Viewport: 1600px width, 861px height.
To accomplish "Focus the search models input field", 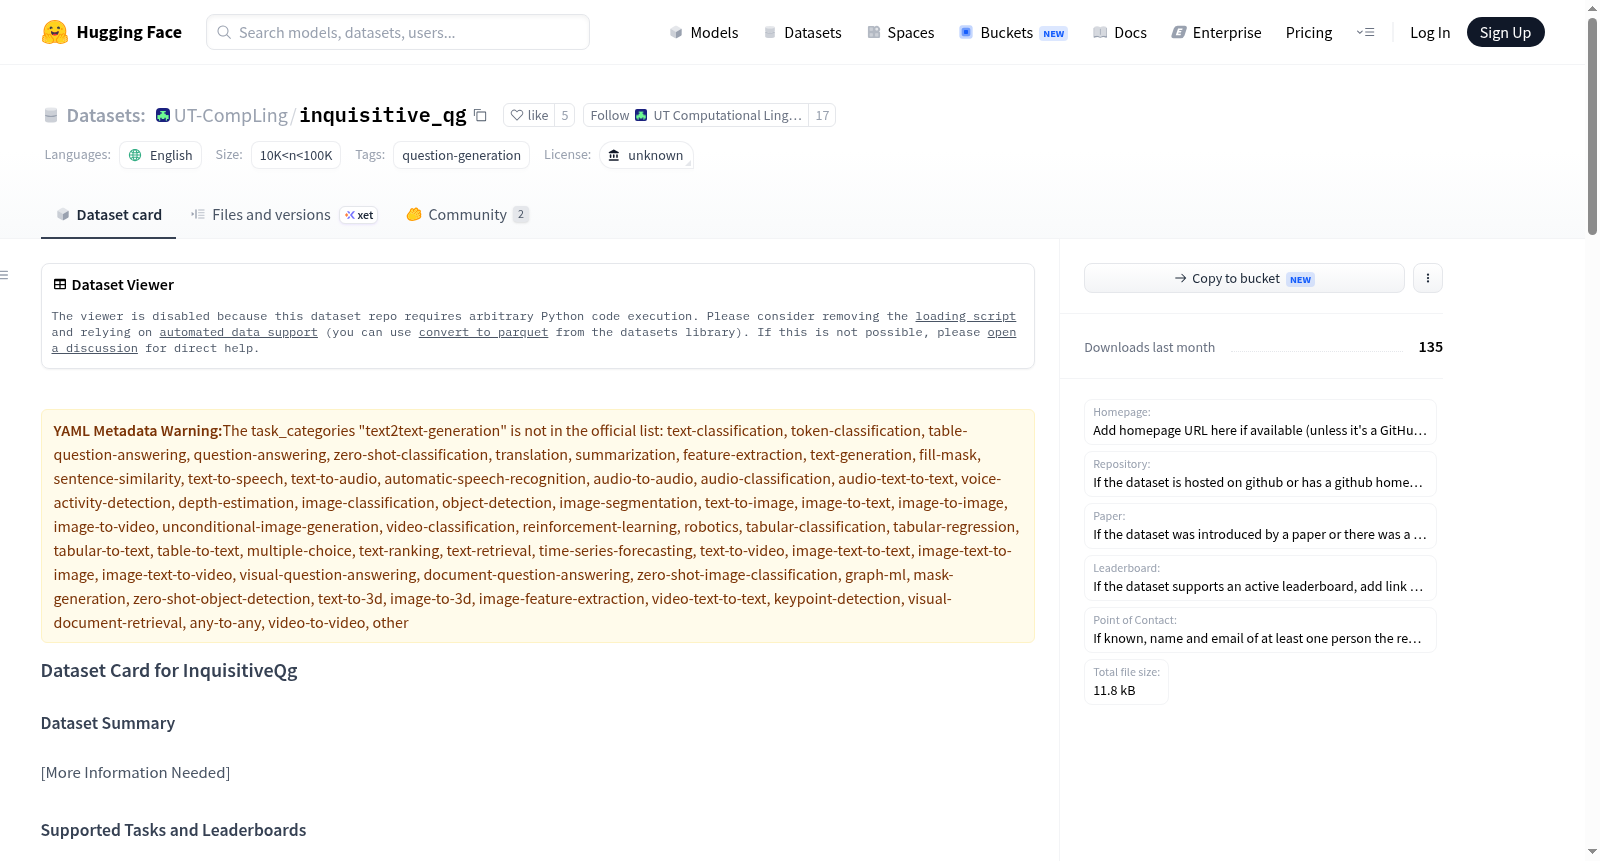I will coord(398,32).
